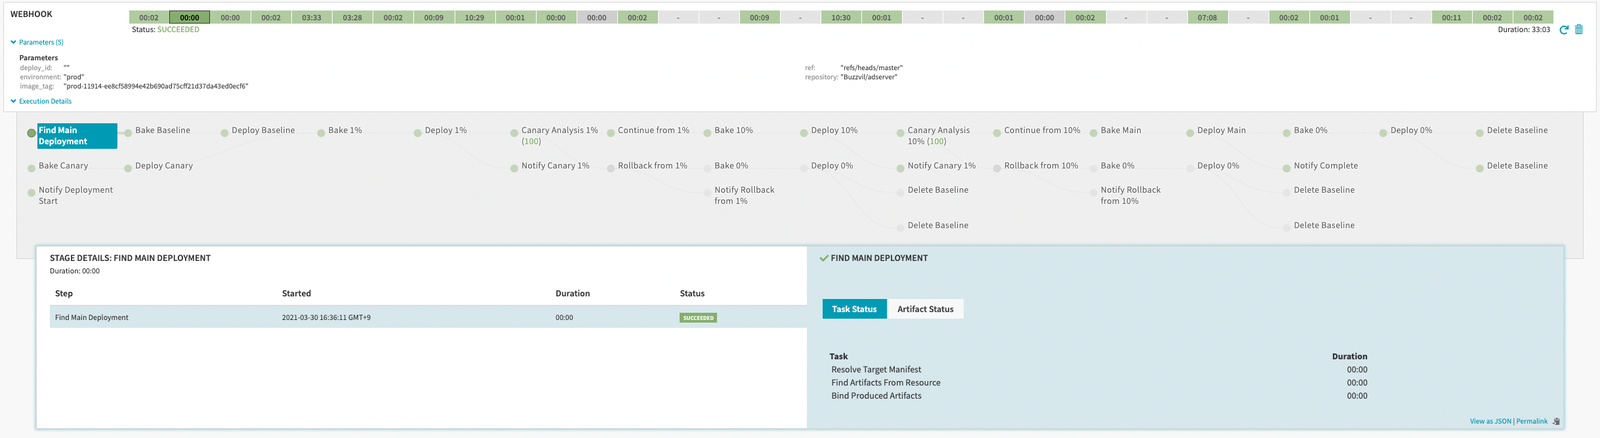1600x438 pixels.
Task: Click the rerun execution arrow icon
Action: [x=1564, y=30]
